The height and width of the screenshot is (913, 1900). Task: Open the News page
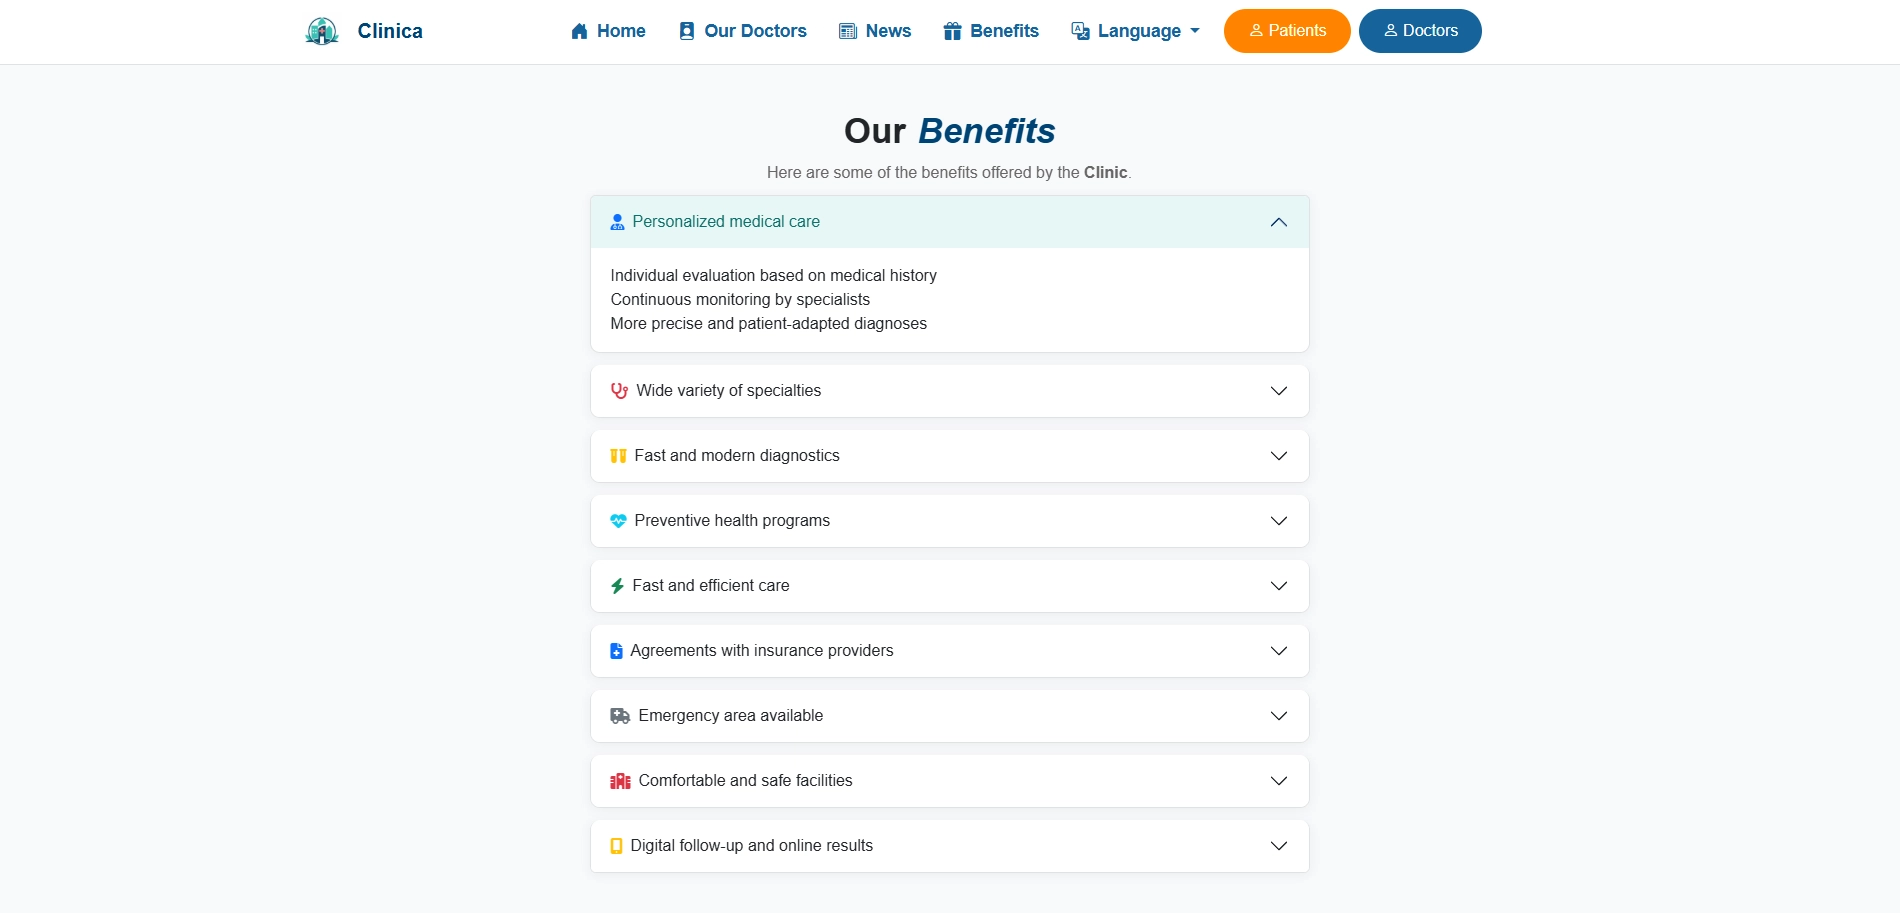point(875,31)
